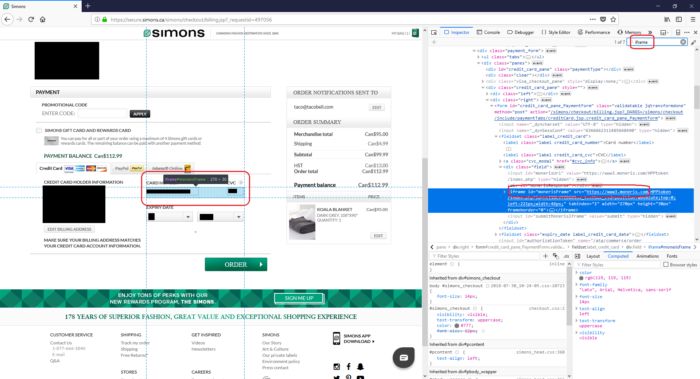Switch to the Console tab
This screenshot has height=379, width=700.
(x=488, y=32)
